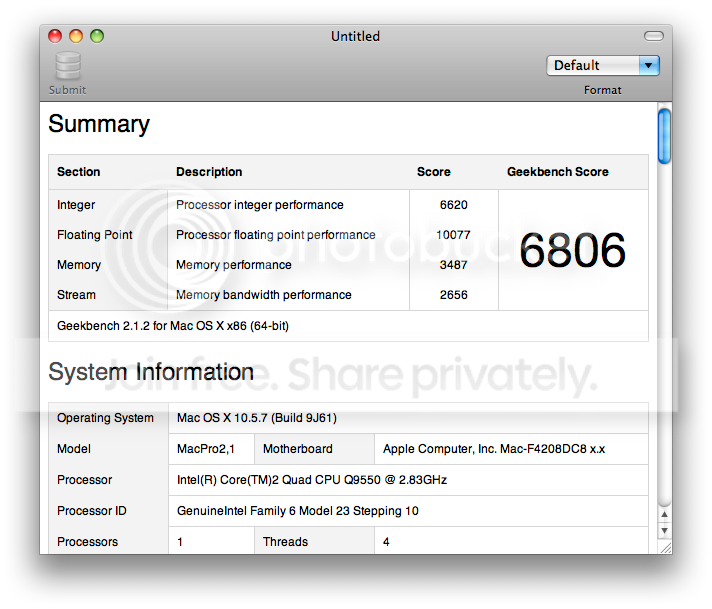Click the Score column header
Screen dimensions: 712x609
pos(434,172)
